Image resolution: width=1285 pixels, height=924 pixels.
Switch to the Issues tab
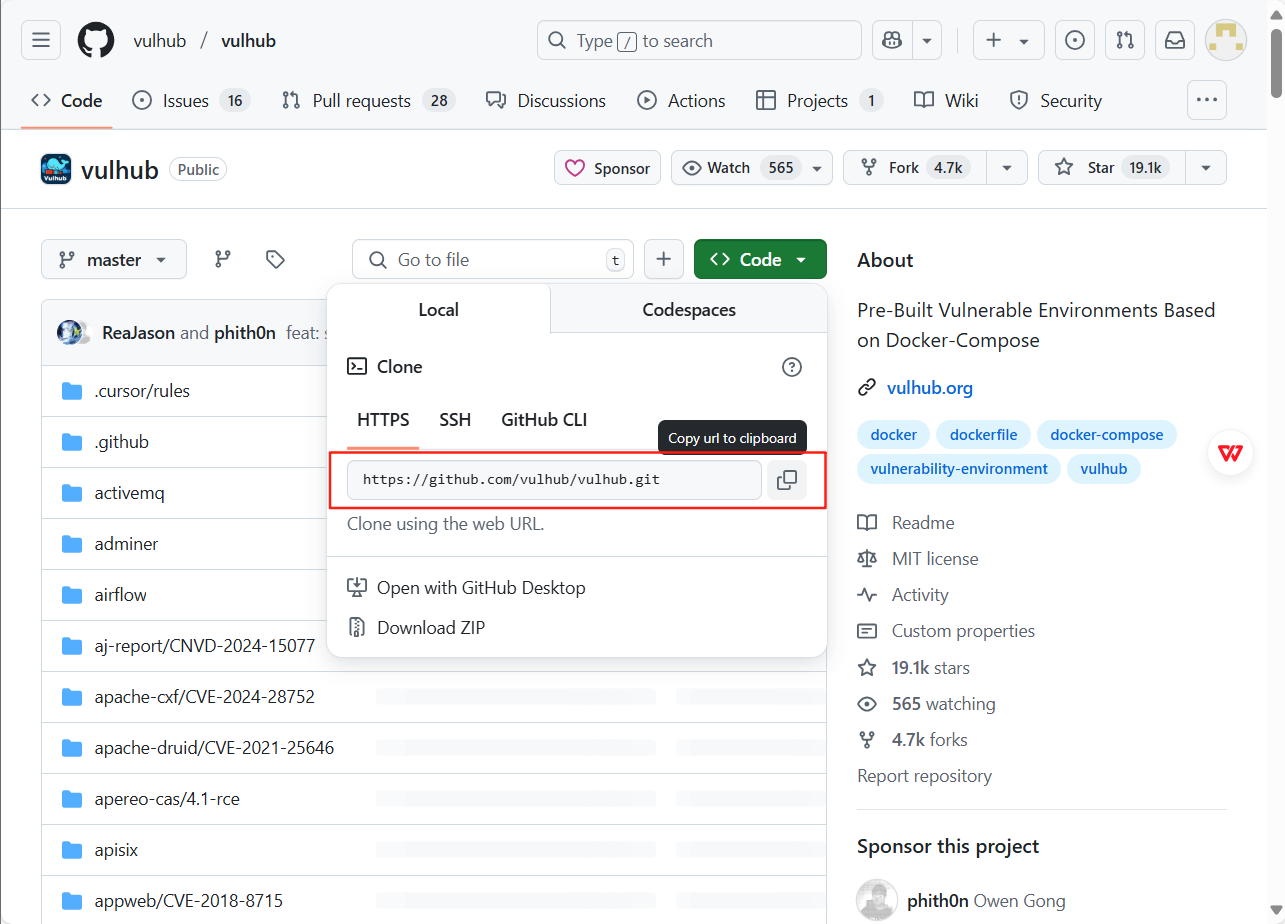(191, 100)
